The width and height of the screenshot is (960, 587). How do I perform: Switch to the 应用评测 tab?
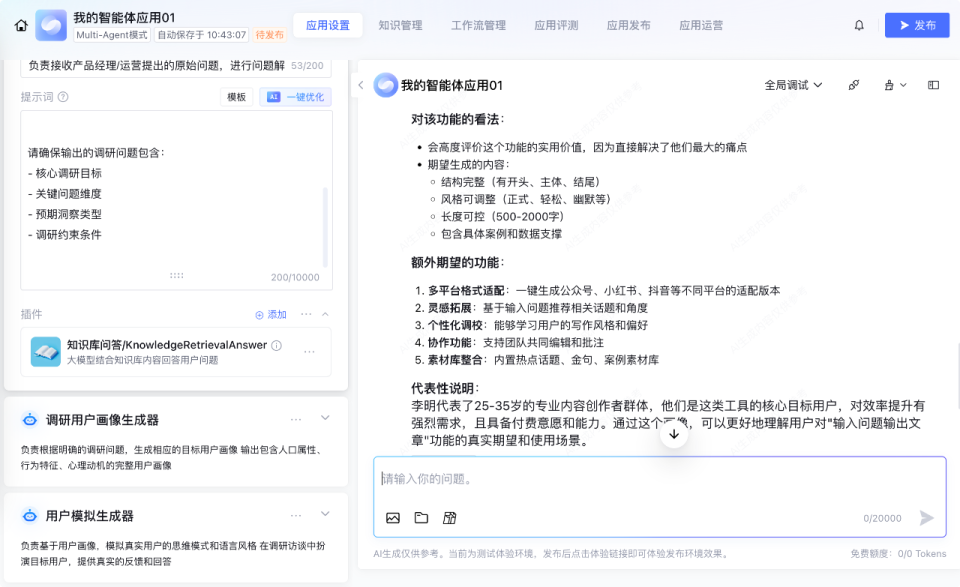point(556,24)
